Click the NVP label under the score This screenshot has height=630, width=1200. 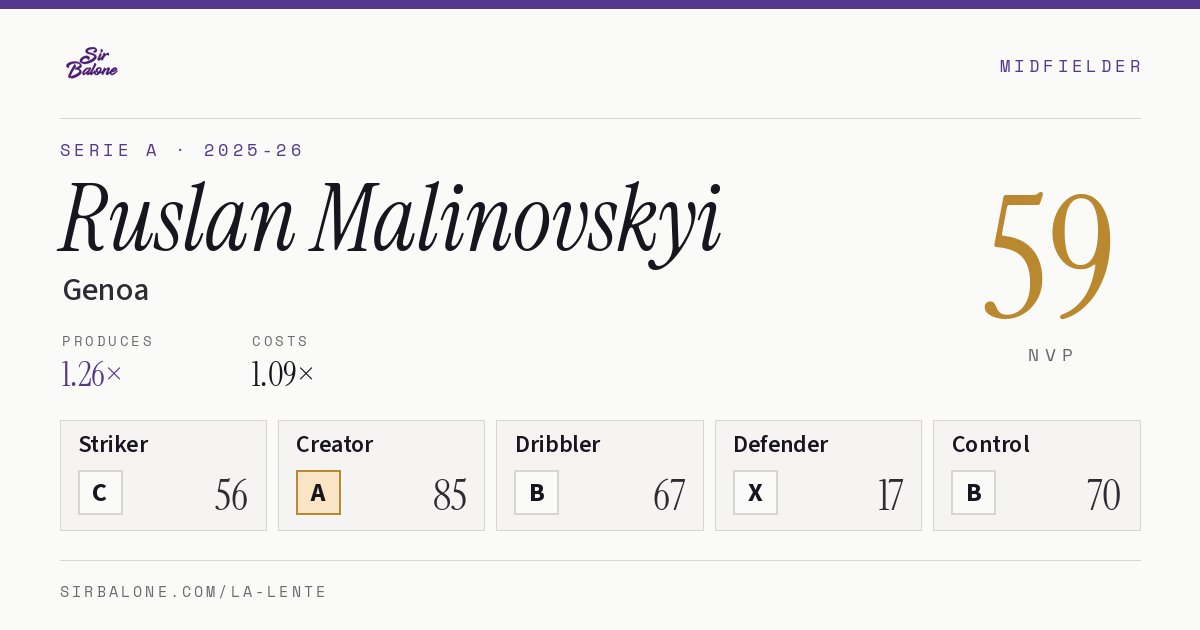tap(1051, 355)
